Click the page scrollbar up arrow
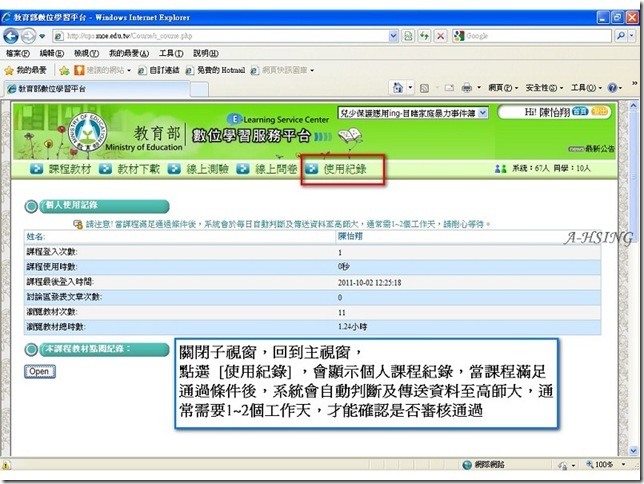 click(x=633, y=105)
